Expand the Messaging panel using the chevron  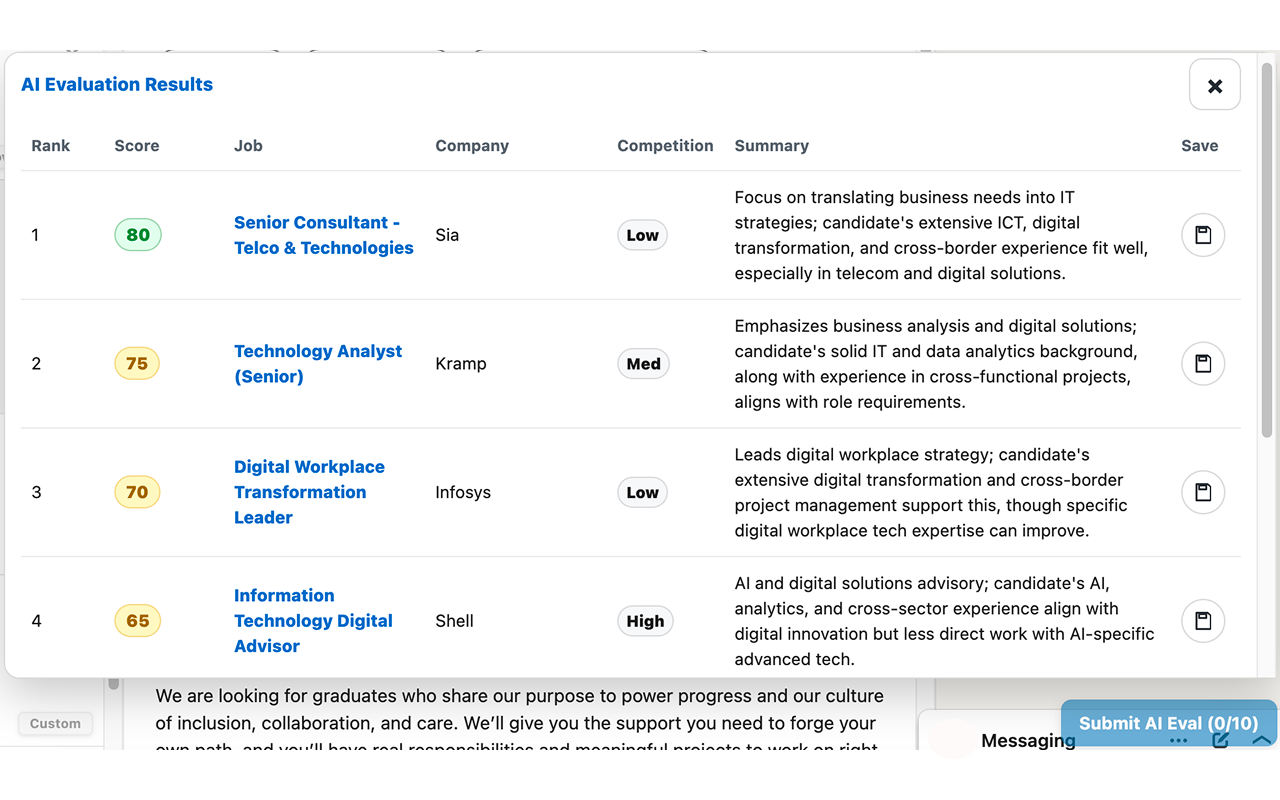[1261, 740]
